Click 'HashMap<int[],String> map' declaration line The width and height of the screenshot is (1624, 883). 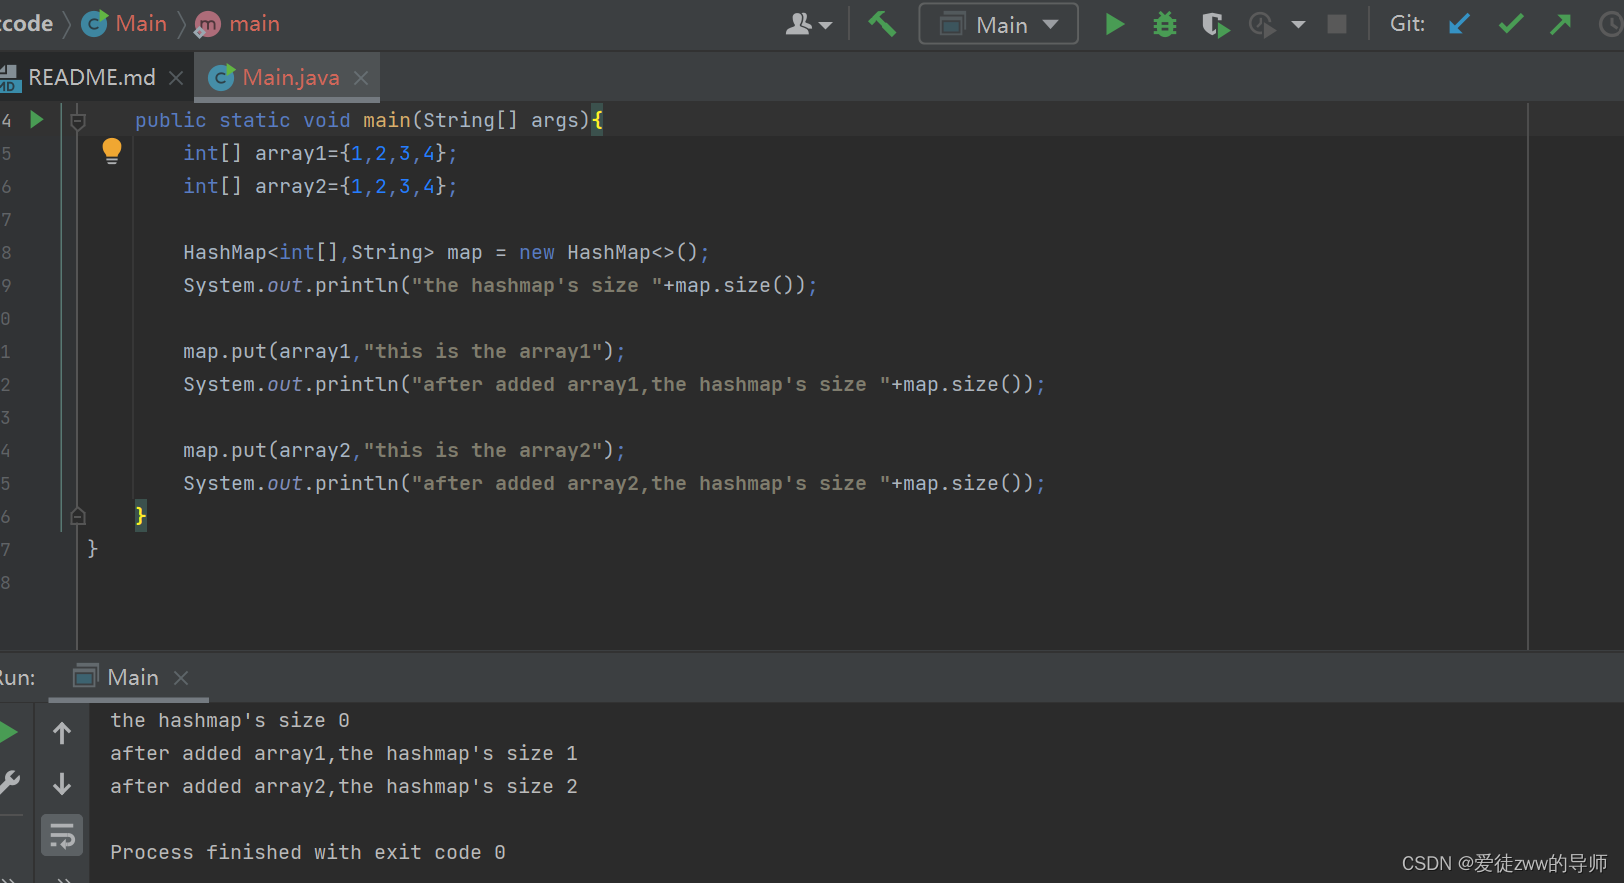(x=446, y=252)
